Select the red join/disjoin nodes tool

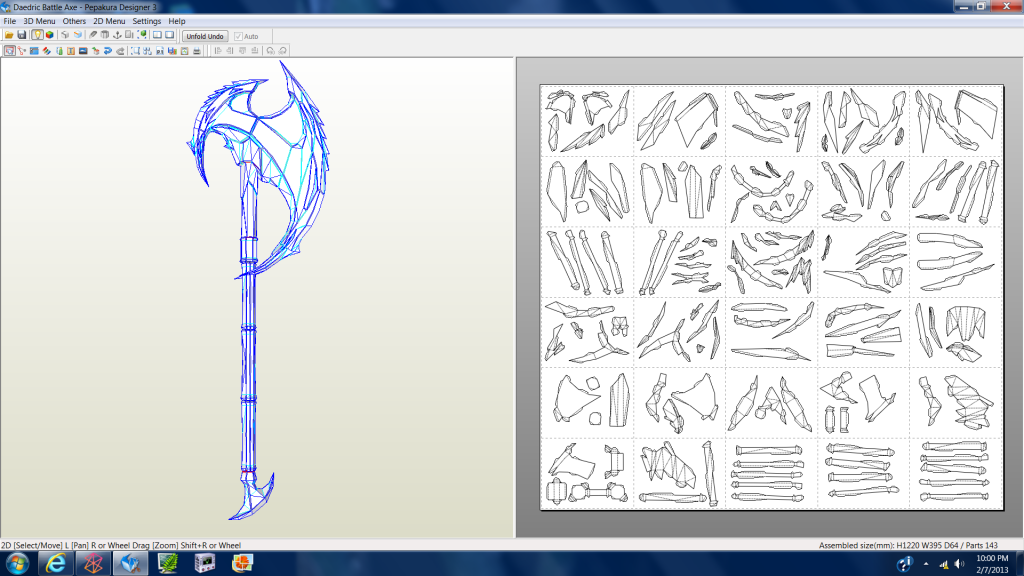22,51
